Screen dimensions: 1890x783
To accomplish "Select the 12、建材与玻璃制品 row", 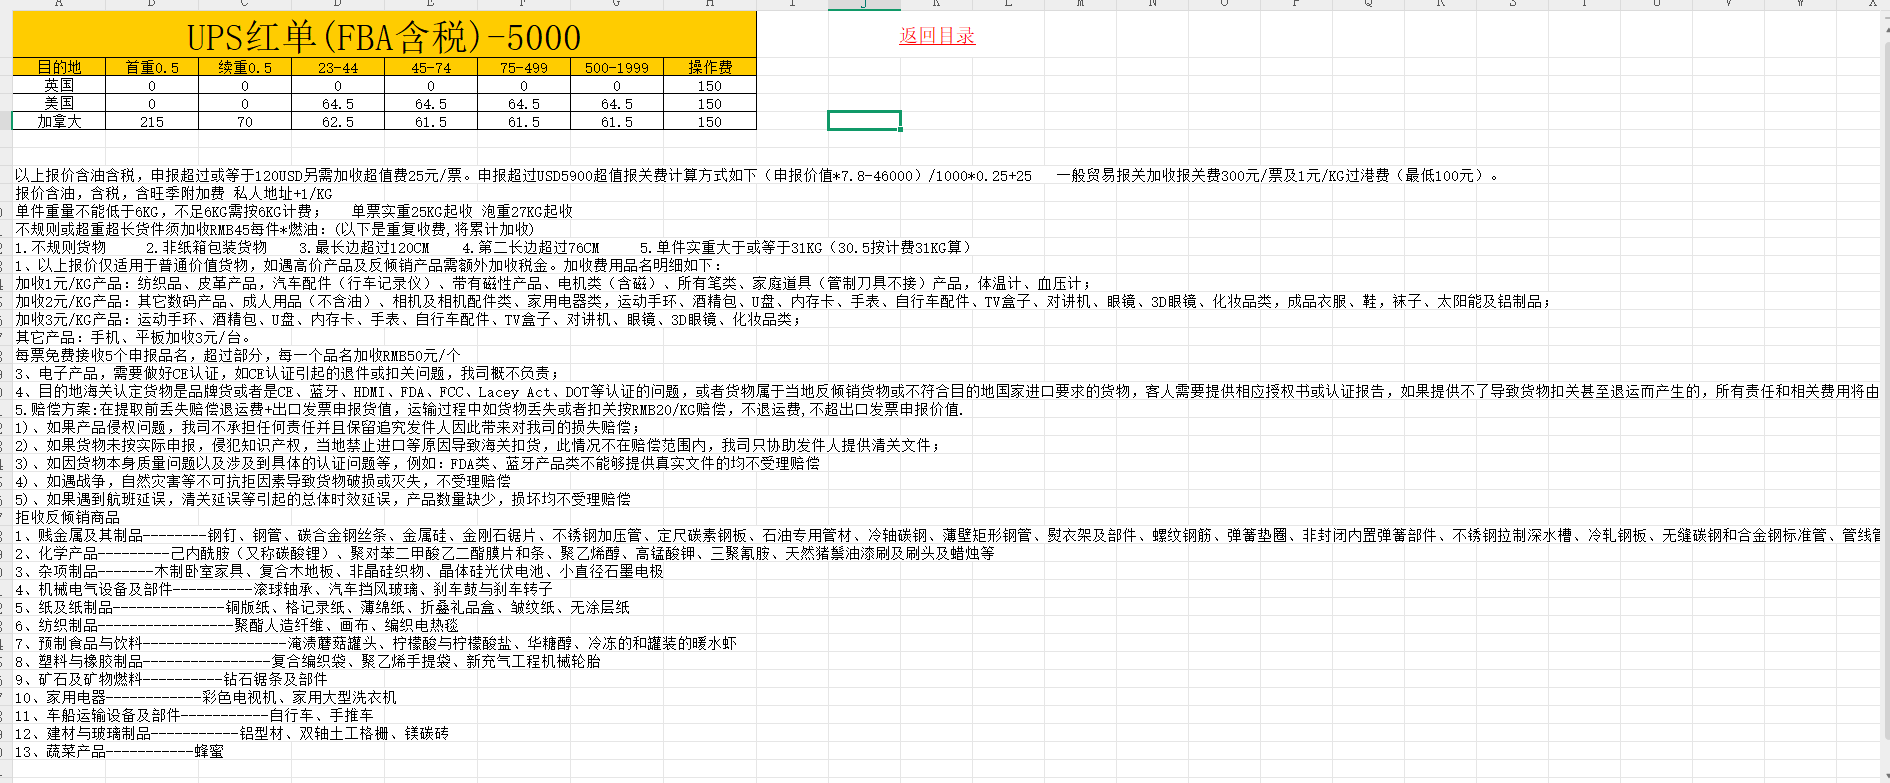I will click(x=231, y=734).
